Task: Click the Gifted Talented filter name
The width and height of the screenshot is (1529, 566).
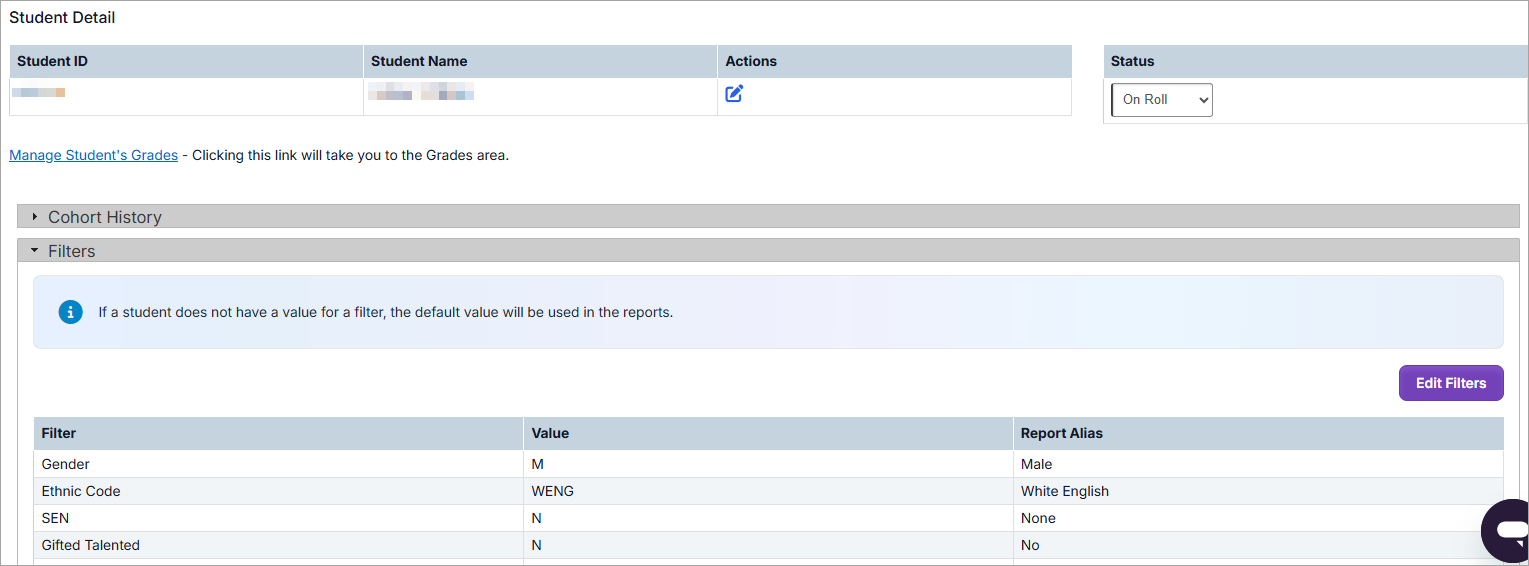Action: point(91,545)
